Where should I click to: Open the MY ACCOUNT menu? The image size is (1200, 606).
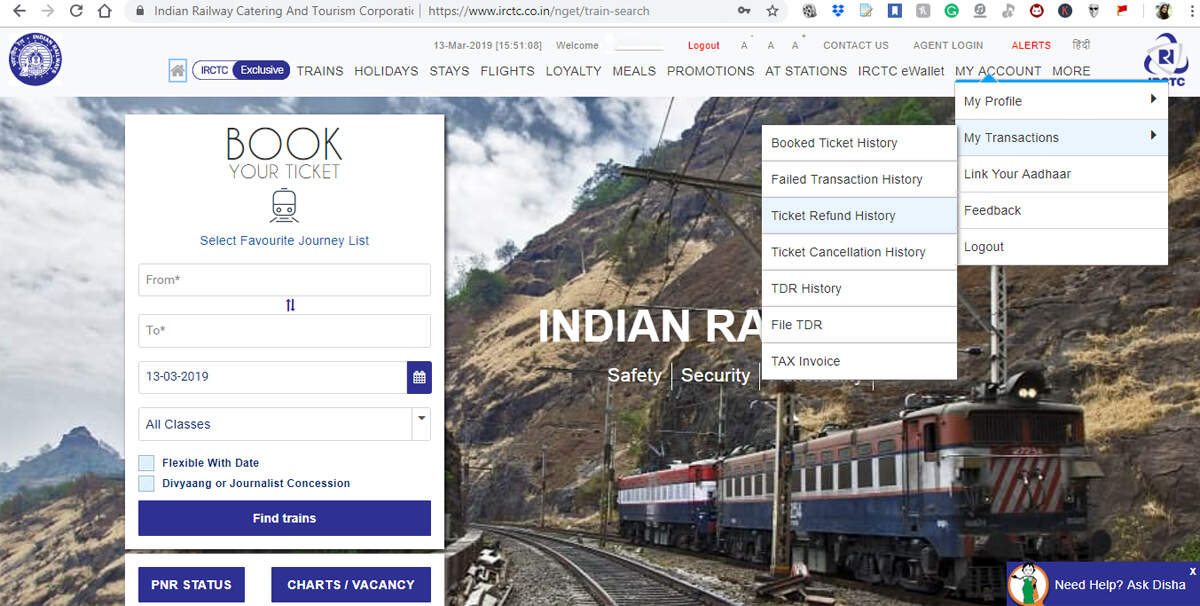click(998, 71)
